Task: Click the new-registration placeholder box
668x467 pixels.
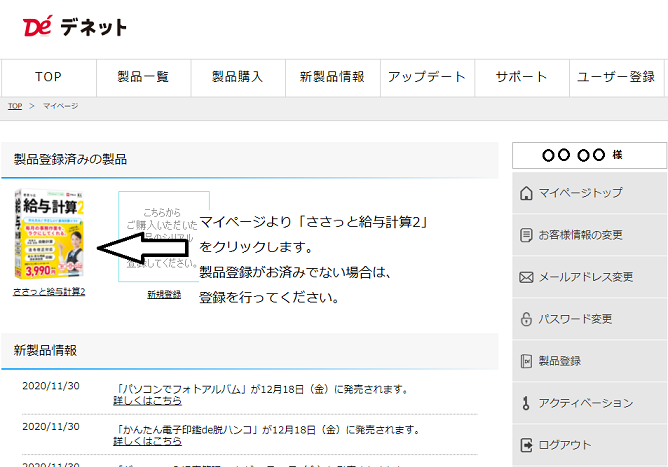Action: 164,236
